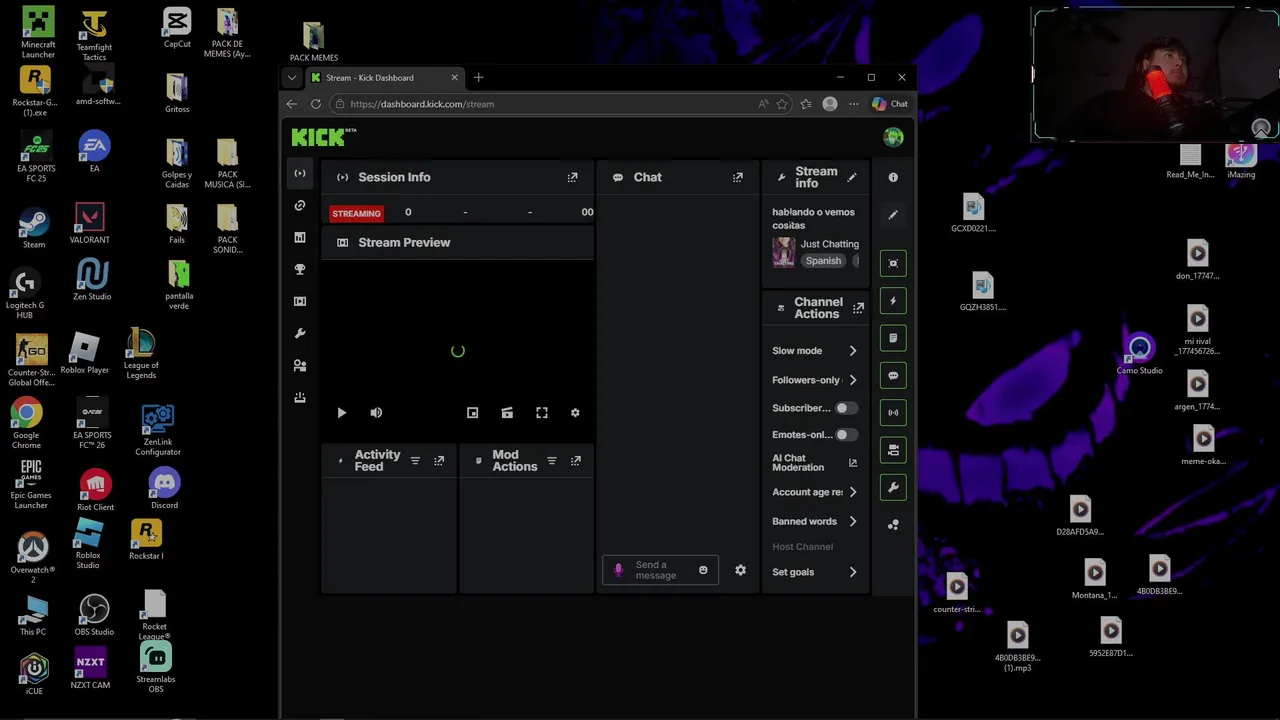
Task: Open the wrench settings icon in left sidebar
Action: coord(300,333)
